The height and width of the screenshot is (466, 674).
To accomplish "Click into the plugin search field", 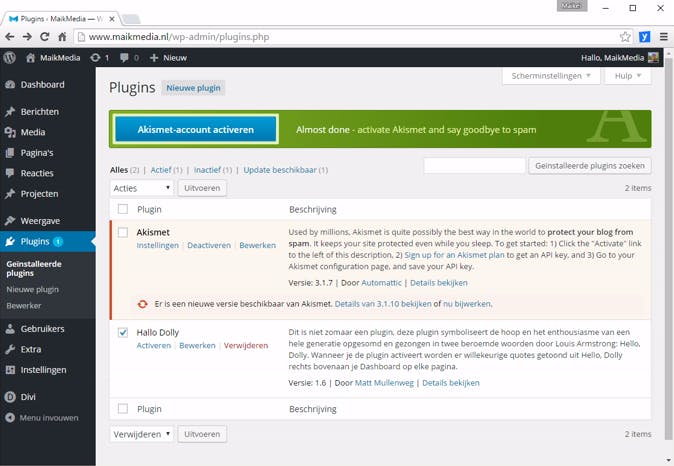I will coord(475,166).
